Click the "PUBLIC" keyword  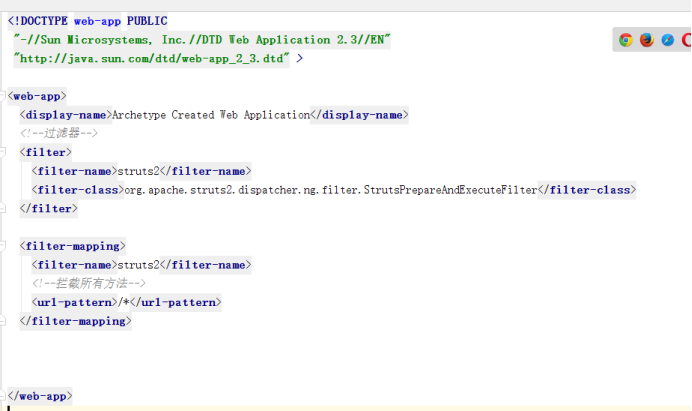[147, 21]
